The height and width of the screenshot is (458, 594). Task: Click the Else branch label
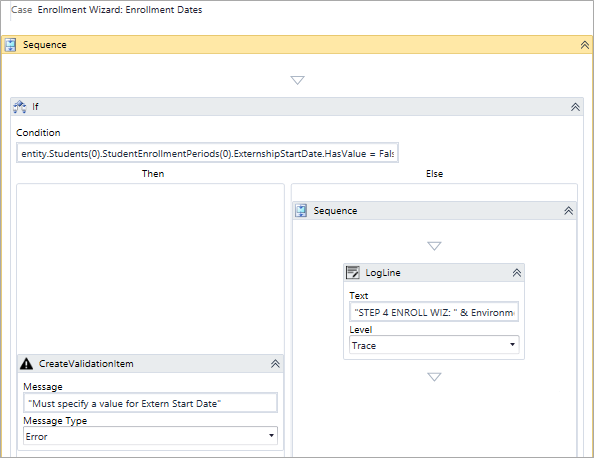(434, 174)
